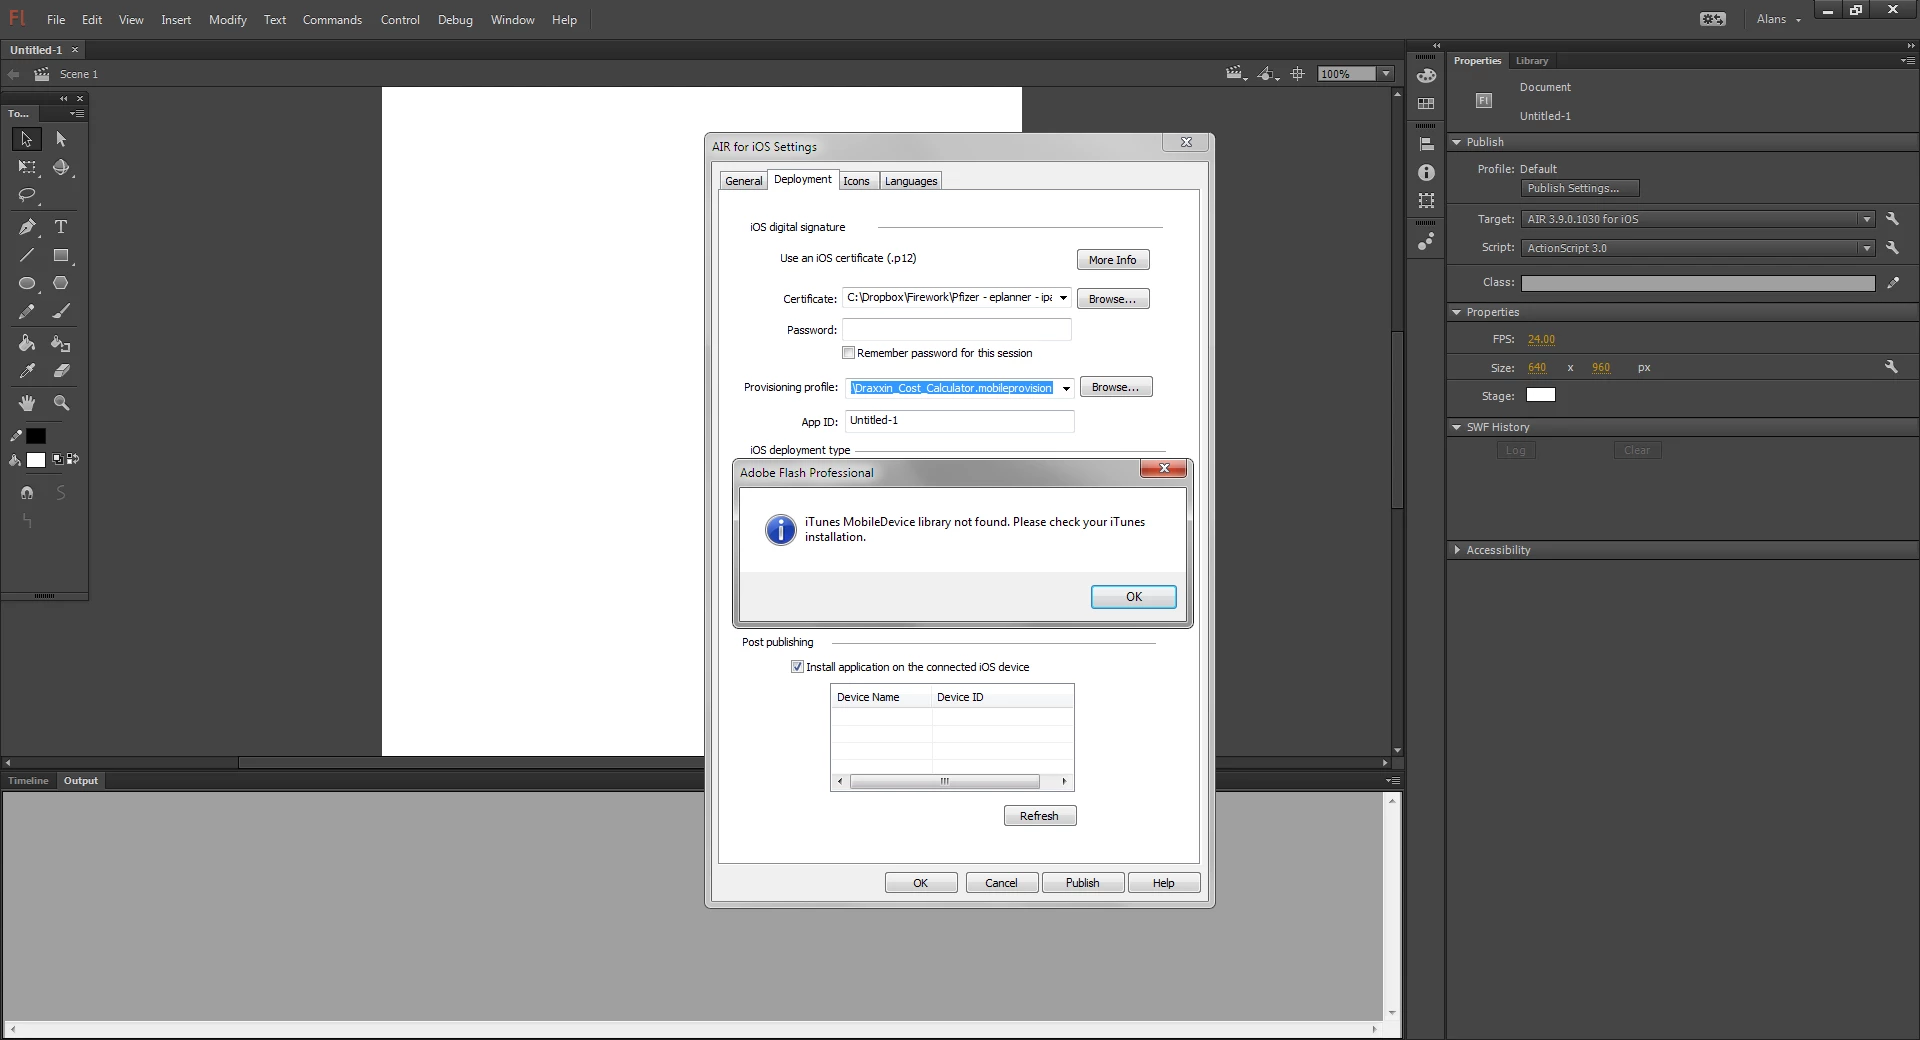
Task: Click Browse next to Certificate
Action: [x=1113, y=299]
